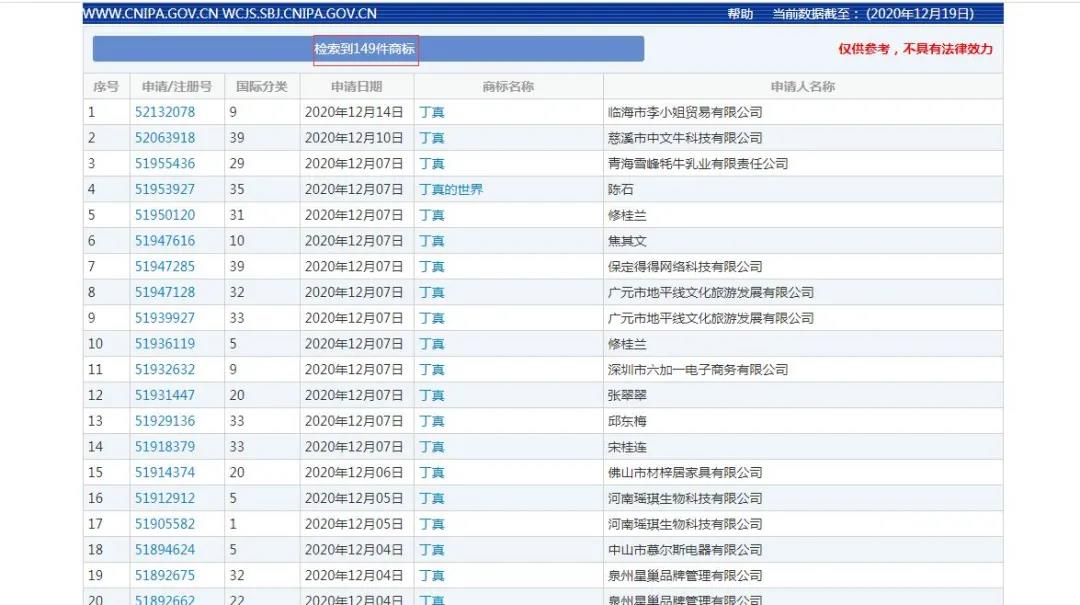Open registration number 51932632
This screenshot has width=1080, height=605.
pos(165,370)
